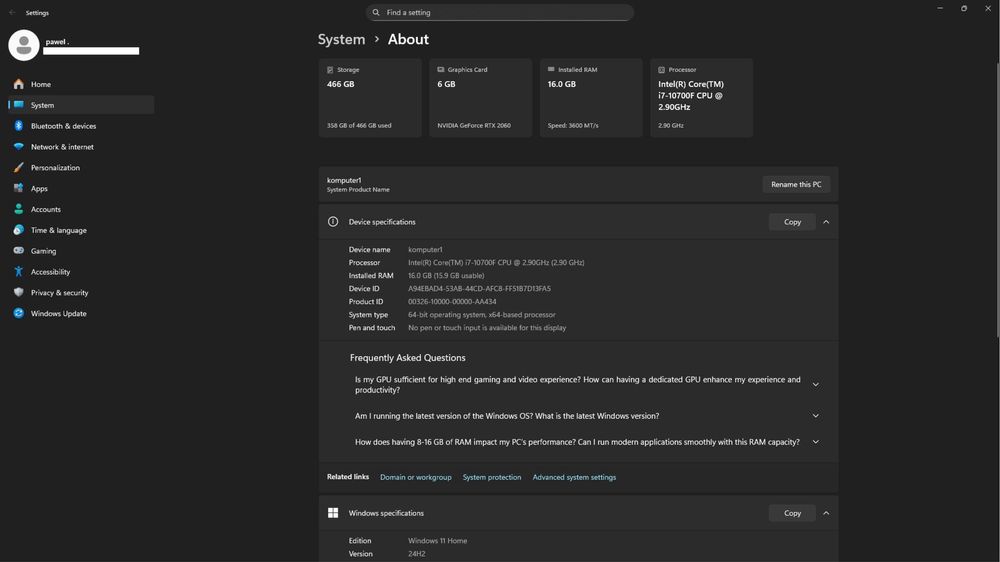This screenshot has width=1000, height=562.
Task: Go to Bluetooth & devices settings
Action: 81,126
